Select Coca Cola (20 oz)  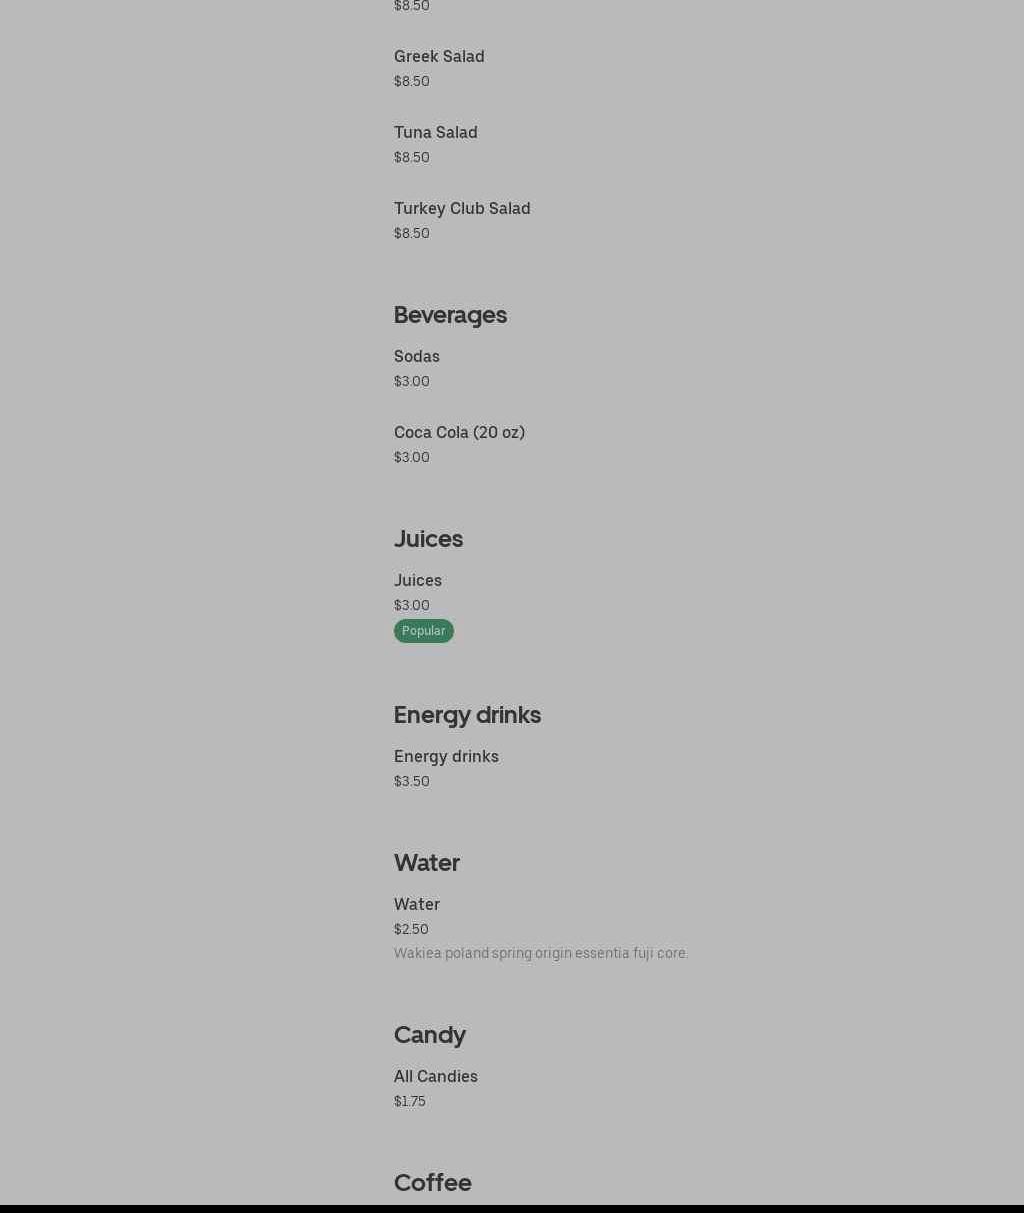click(x=459, y=433)
